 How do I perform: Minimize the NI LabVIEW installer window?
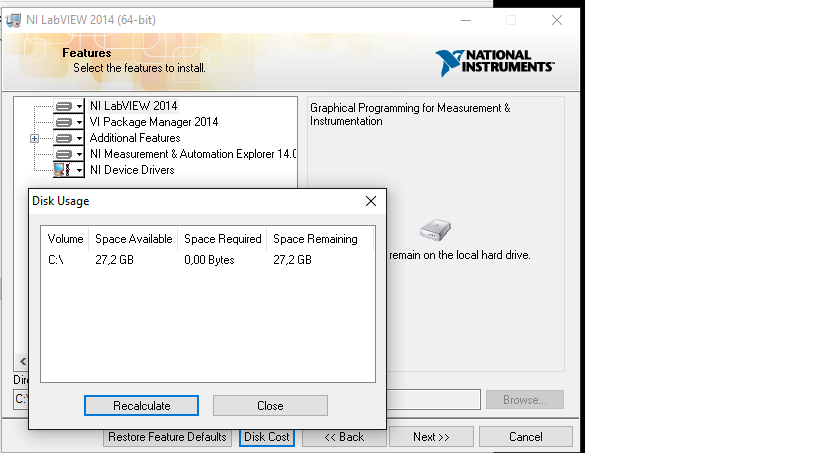coord(466,20)
